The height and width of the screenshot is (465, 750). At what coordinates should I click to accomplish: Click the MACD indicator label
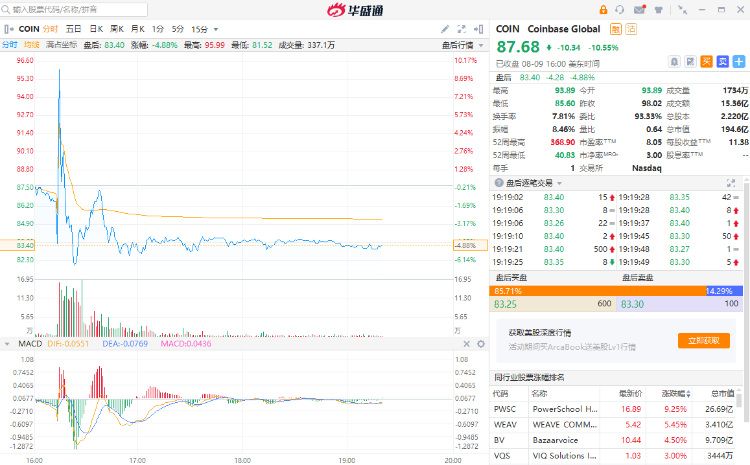pos(30,344)
